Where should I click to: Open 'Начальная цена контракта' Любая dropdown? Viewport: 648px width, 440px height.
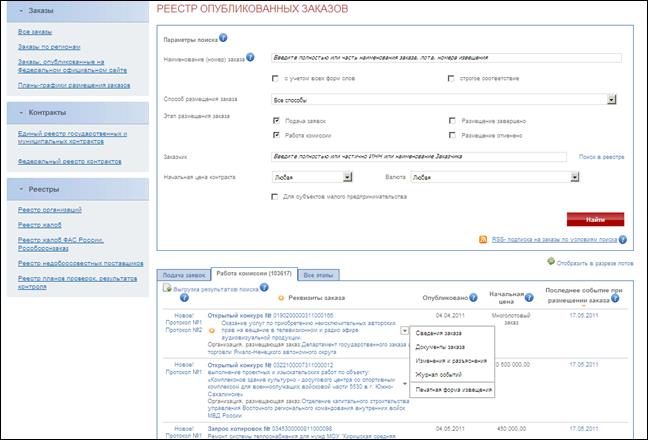coord(348,177)
